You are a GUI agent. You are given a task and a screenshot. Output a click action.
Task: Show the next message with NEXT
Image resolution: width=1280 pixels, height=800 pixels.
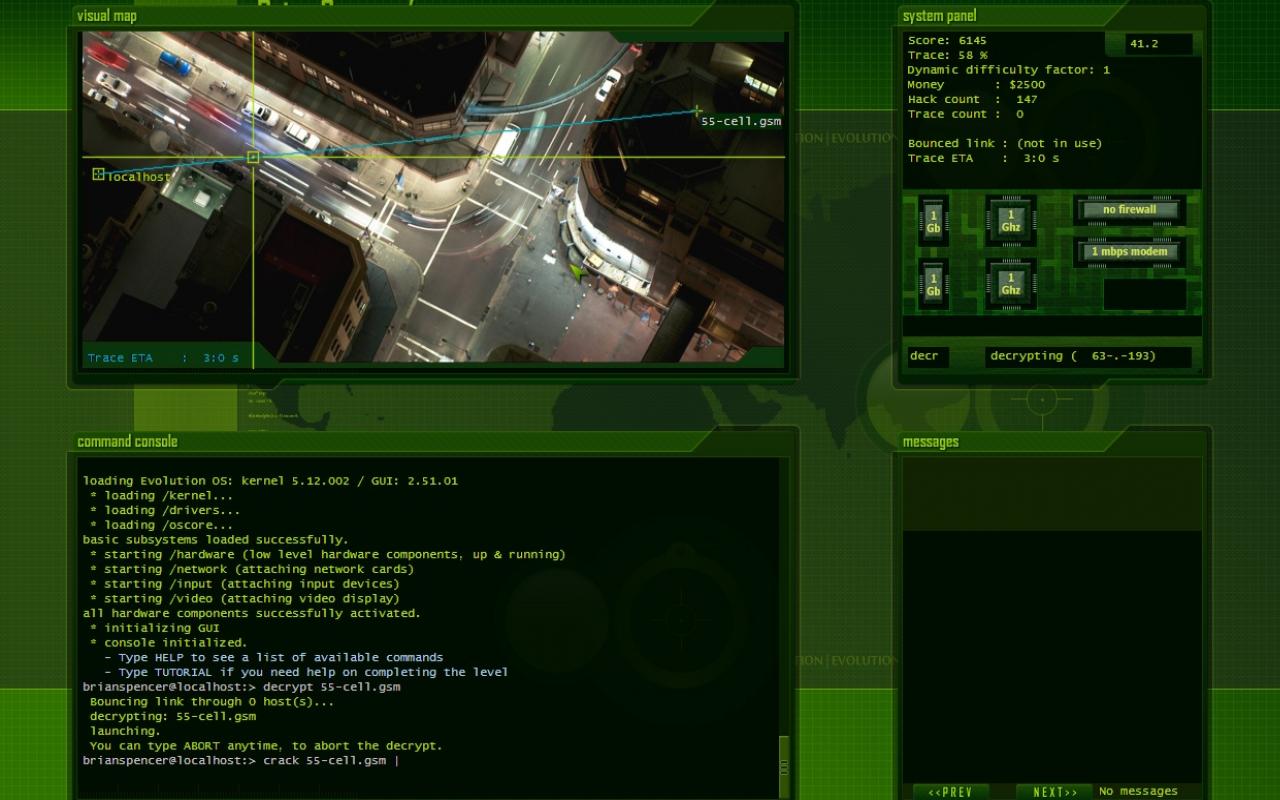coord(1055,792)
